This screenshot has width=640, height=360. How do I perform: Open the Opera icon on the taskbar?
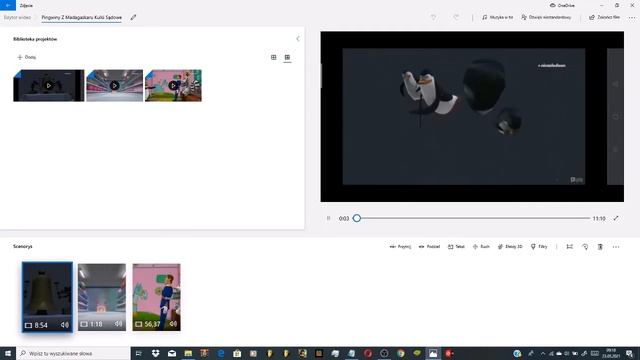368,353
